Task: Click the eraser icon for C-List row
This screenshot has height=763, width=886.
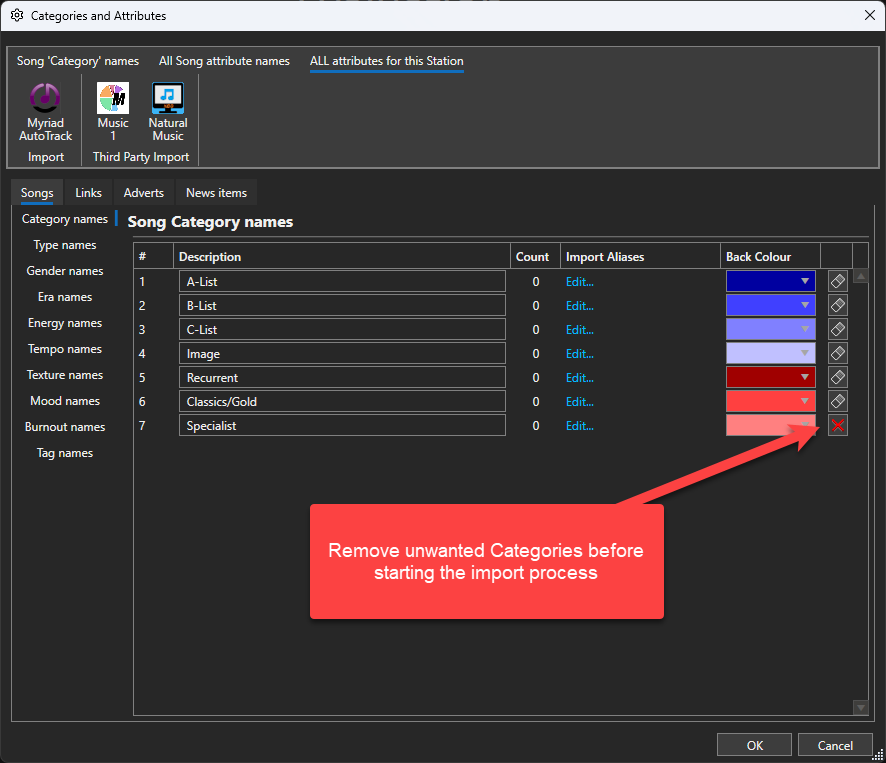Action: point(838,330)
